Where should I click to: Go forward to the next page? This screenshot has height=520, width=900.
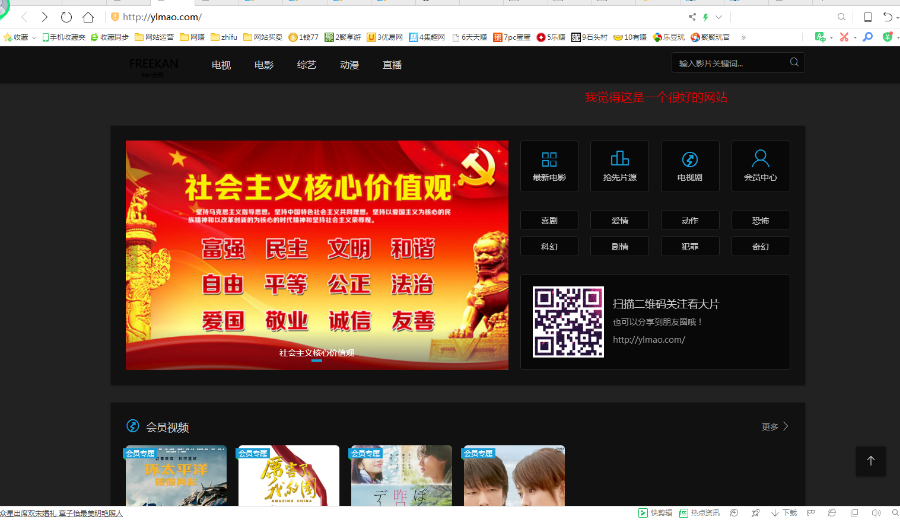(45, 17)
